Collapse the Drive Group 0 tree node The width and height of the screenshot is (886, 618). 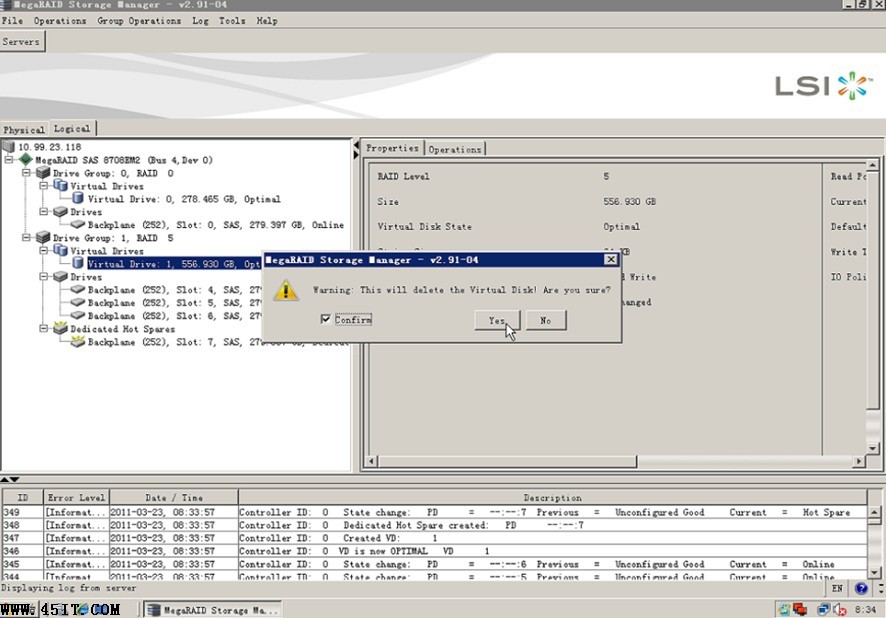(24, 174)
